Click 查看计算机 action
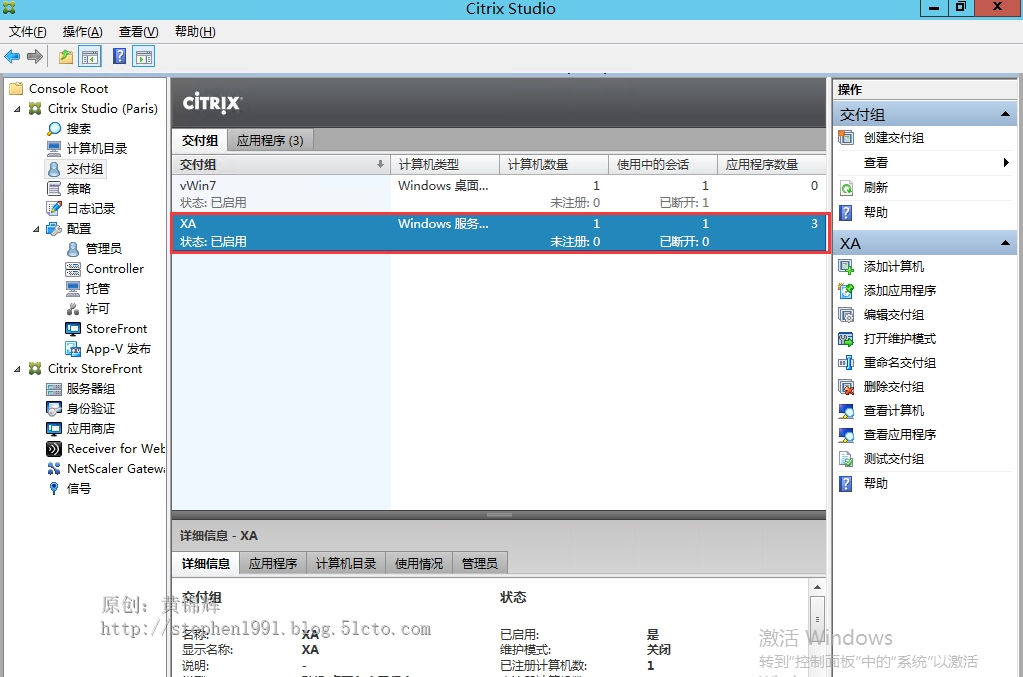The width and height of the screenshot is (1023, 677). coord(893,411)
